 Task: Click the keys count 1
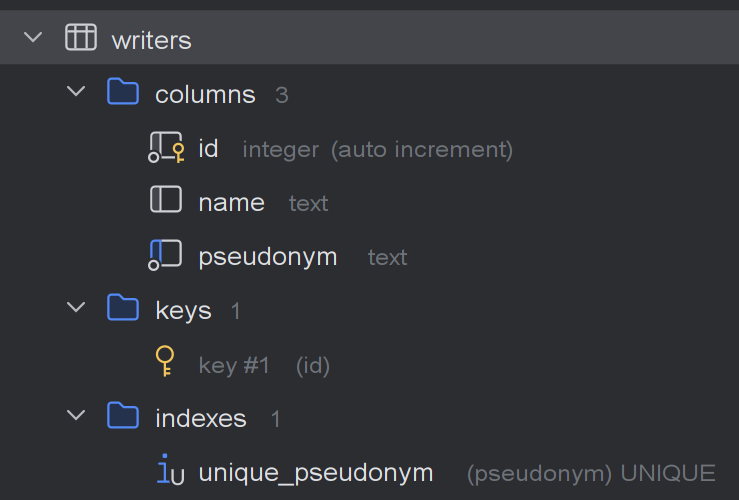coord(236,311)
